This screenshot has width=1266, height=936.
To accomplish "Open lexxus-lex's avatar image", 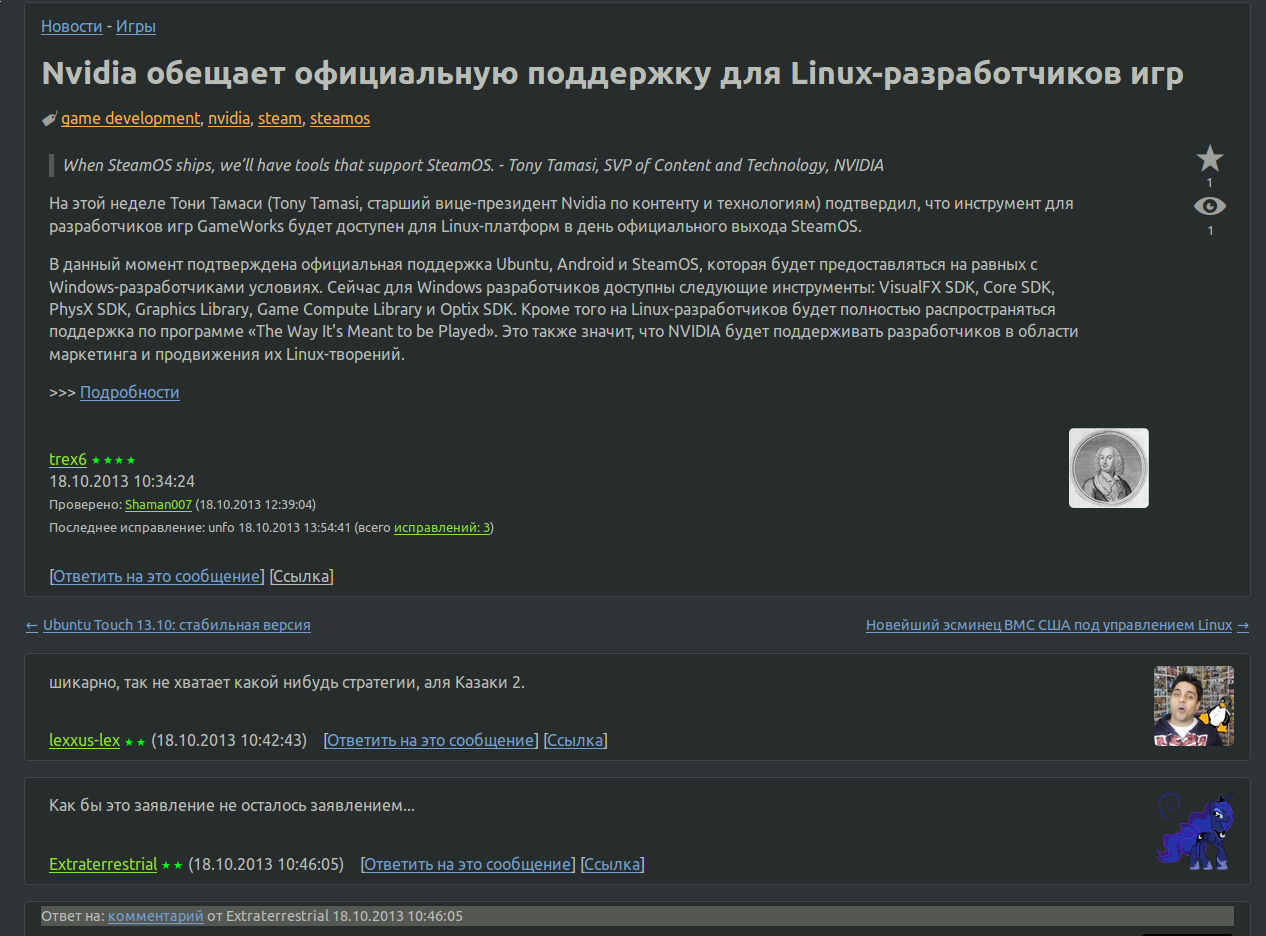I will pos(1193,706).
